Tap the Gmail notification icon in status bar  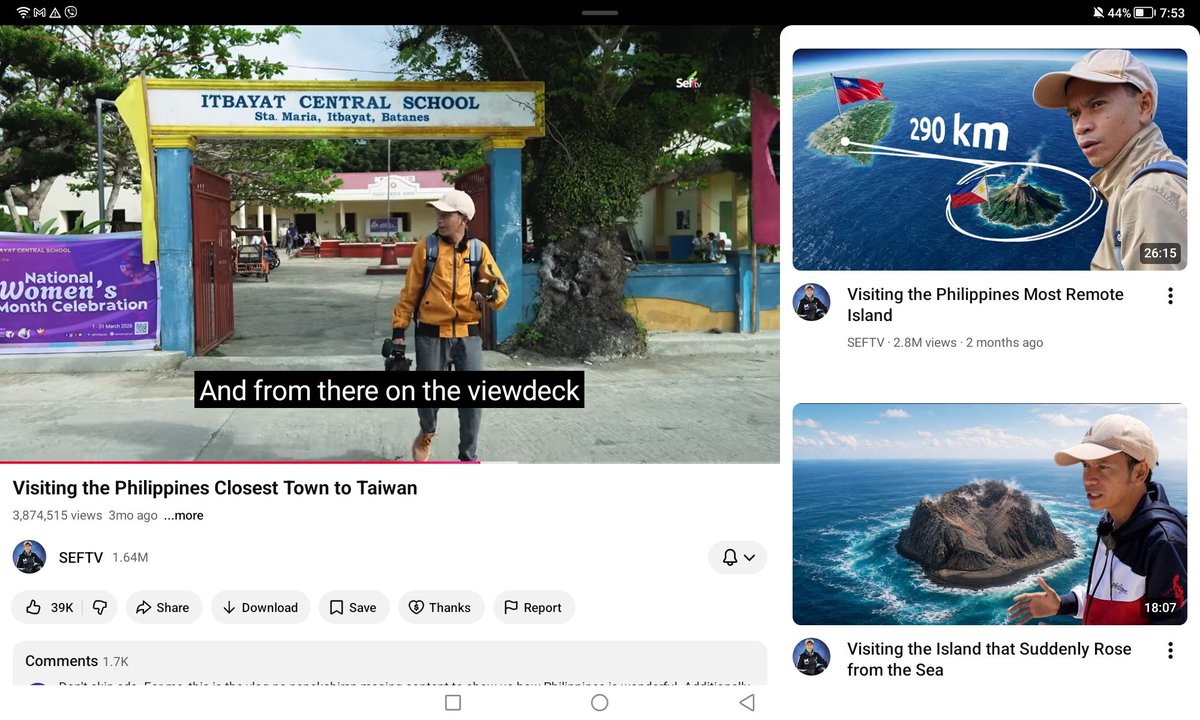[39, 12]
